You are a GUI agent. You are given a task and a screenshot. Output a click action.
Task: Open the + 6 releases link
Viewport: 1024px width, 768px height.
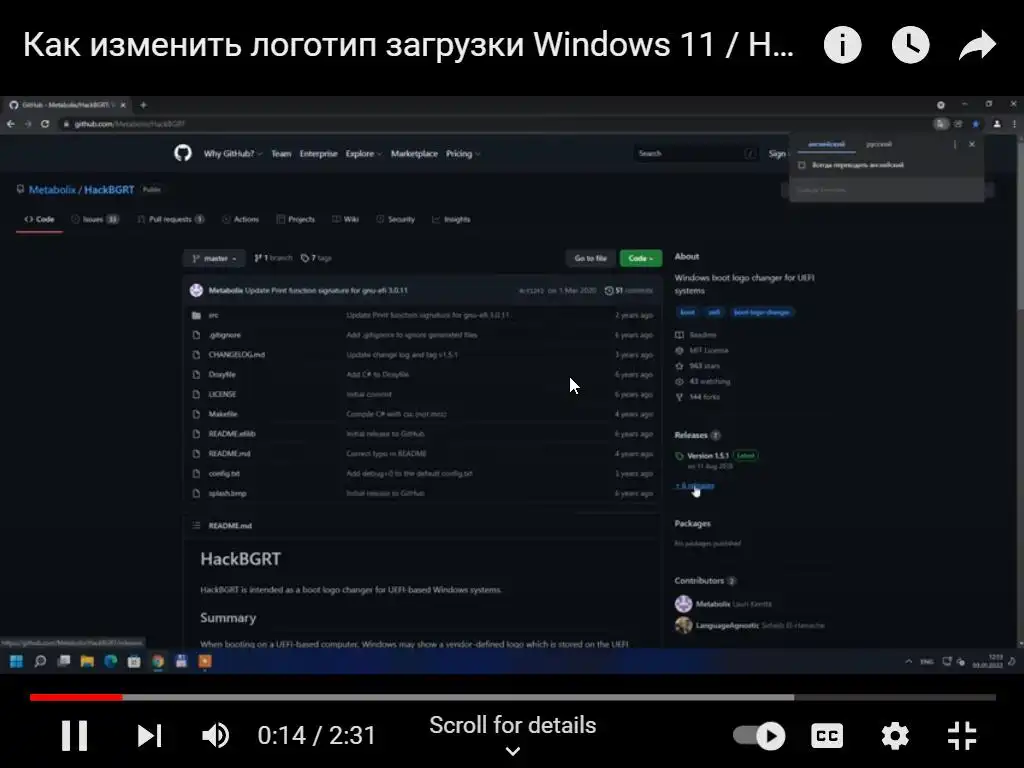[695, 486]
